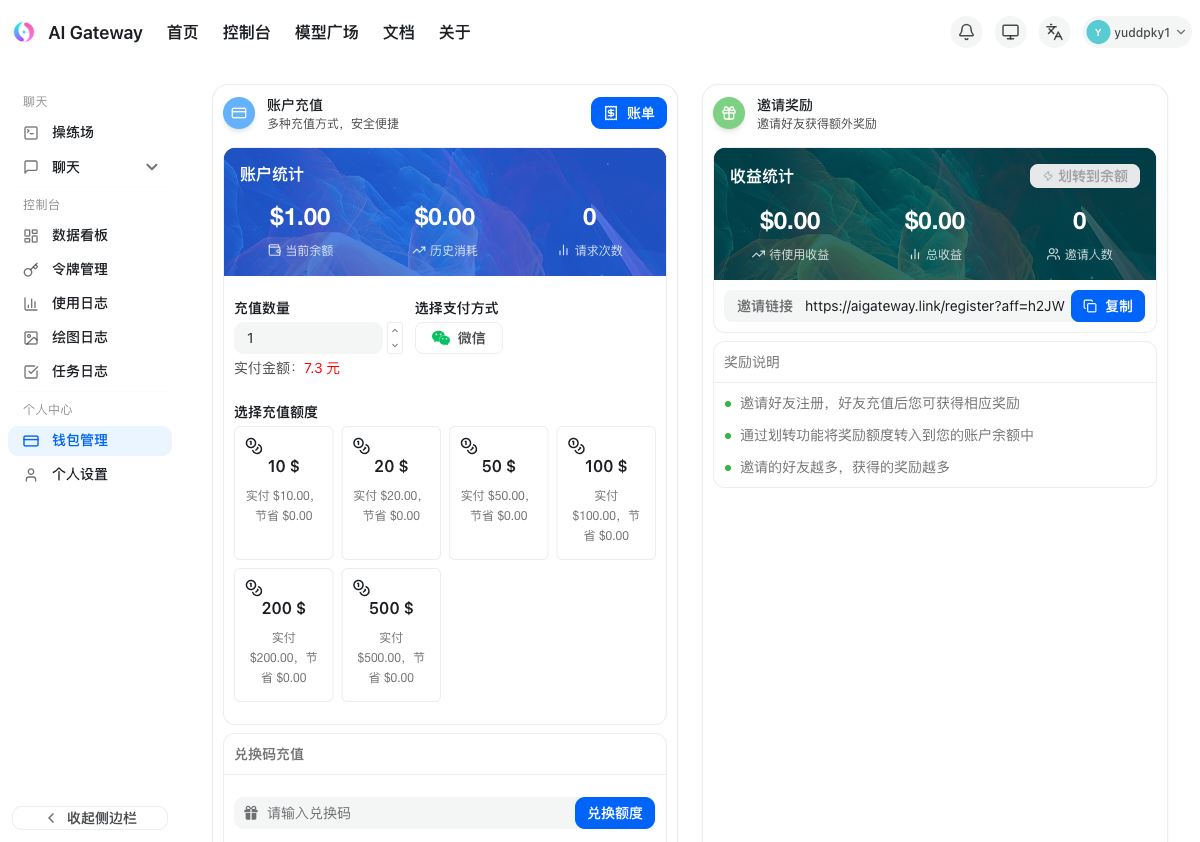Open 关于 in top navigation

click(x=455, y=32)
